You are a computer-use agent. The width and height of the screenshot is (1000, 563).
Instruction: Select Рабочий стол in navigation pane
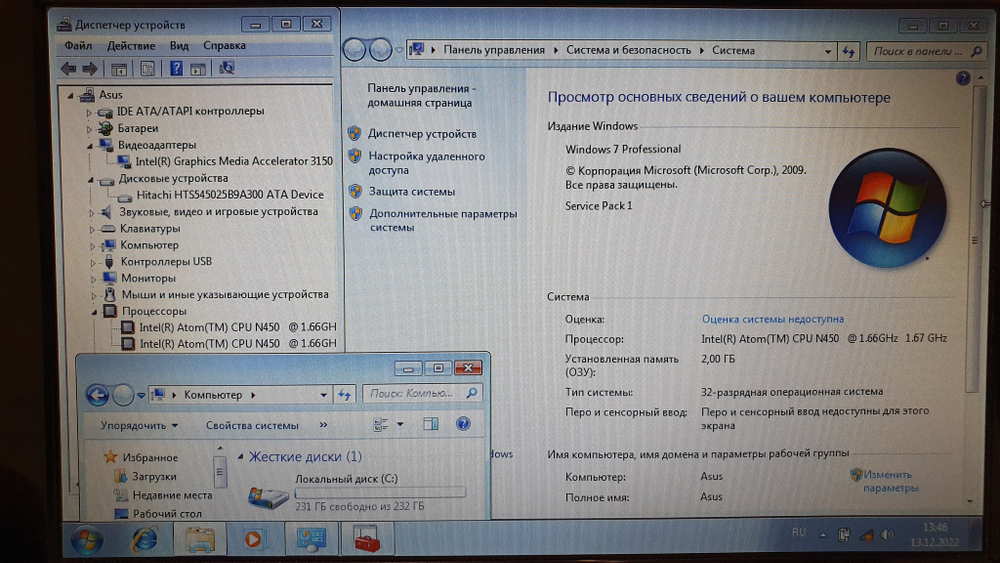167,514
